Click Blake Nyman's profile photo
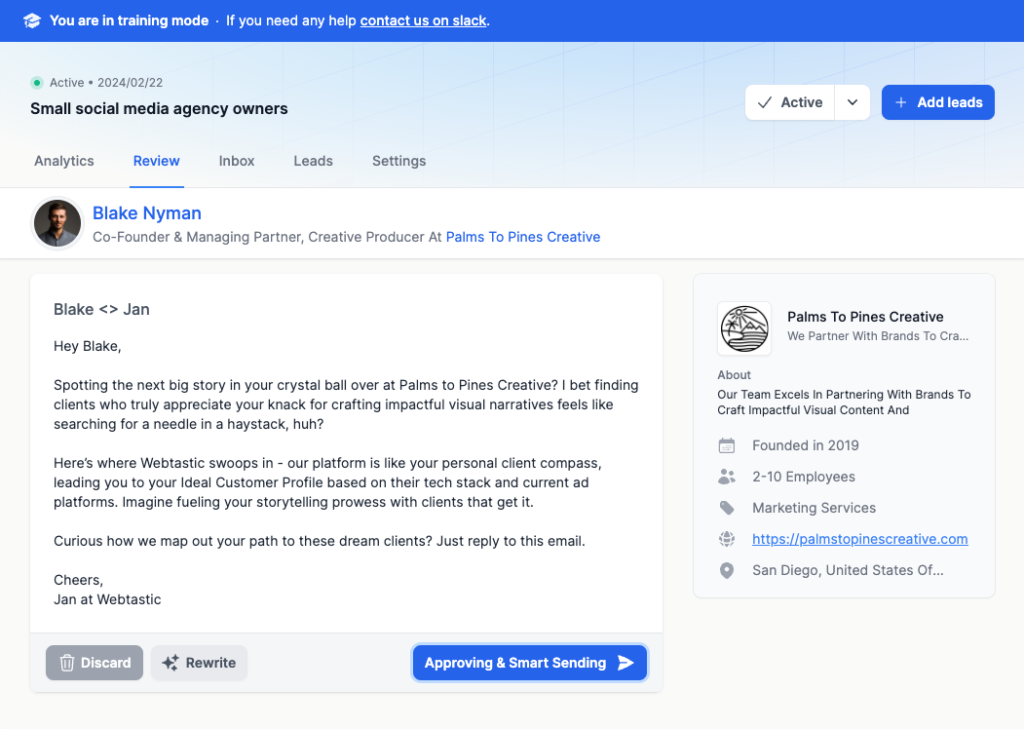 pos(57,223)
